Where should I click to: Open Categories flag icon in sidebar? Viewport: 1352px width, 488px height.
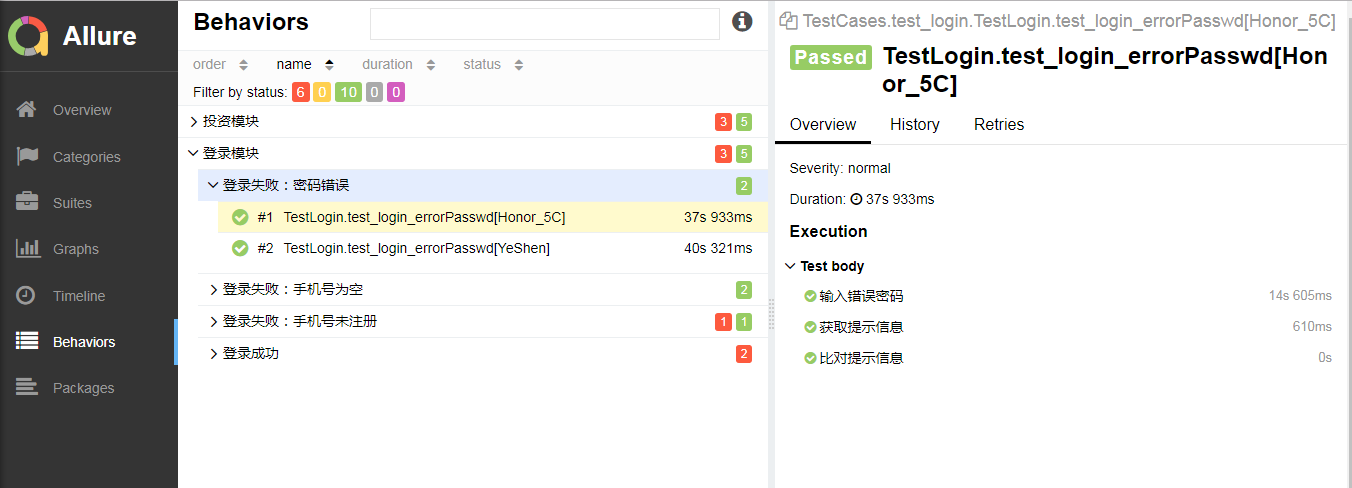tap(27, 157)
